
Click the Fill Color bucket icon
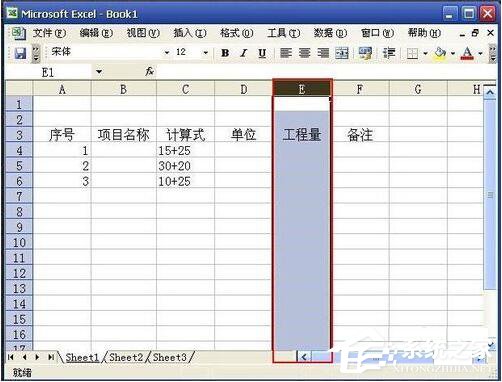440,53
